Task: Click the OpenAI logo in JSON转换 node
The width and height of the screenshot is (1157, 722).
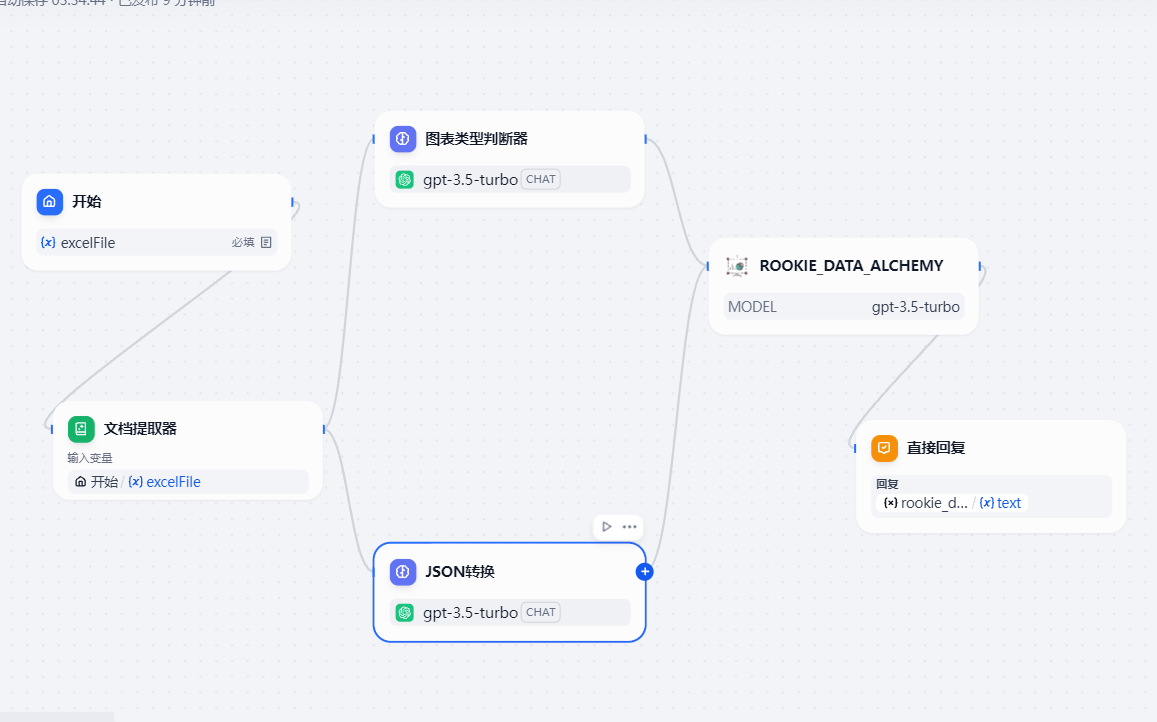Action: click(x=405, y=612)
